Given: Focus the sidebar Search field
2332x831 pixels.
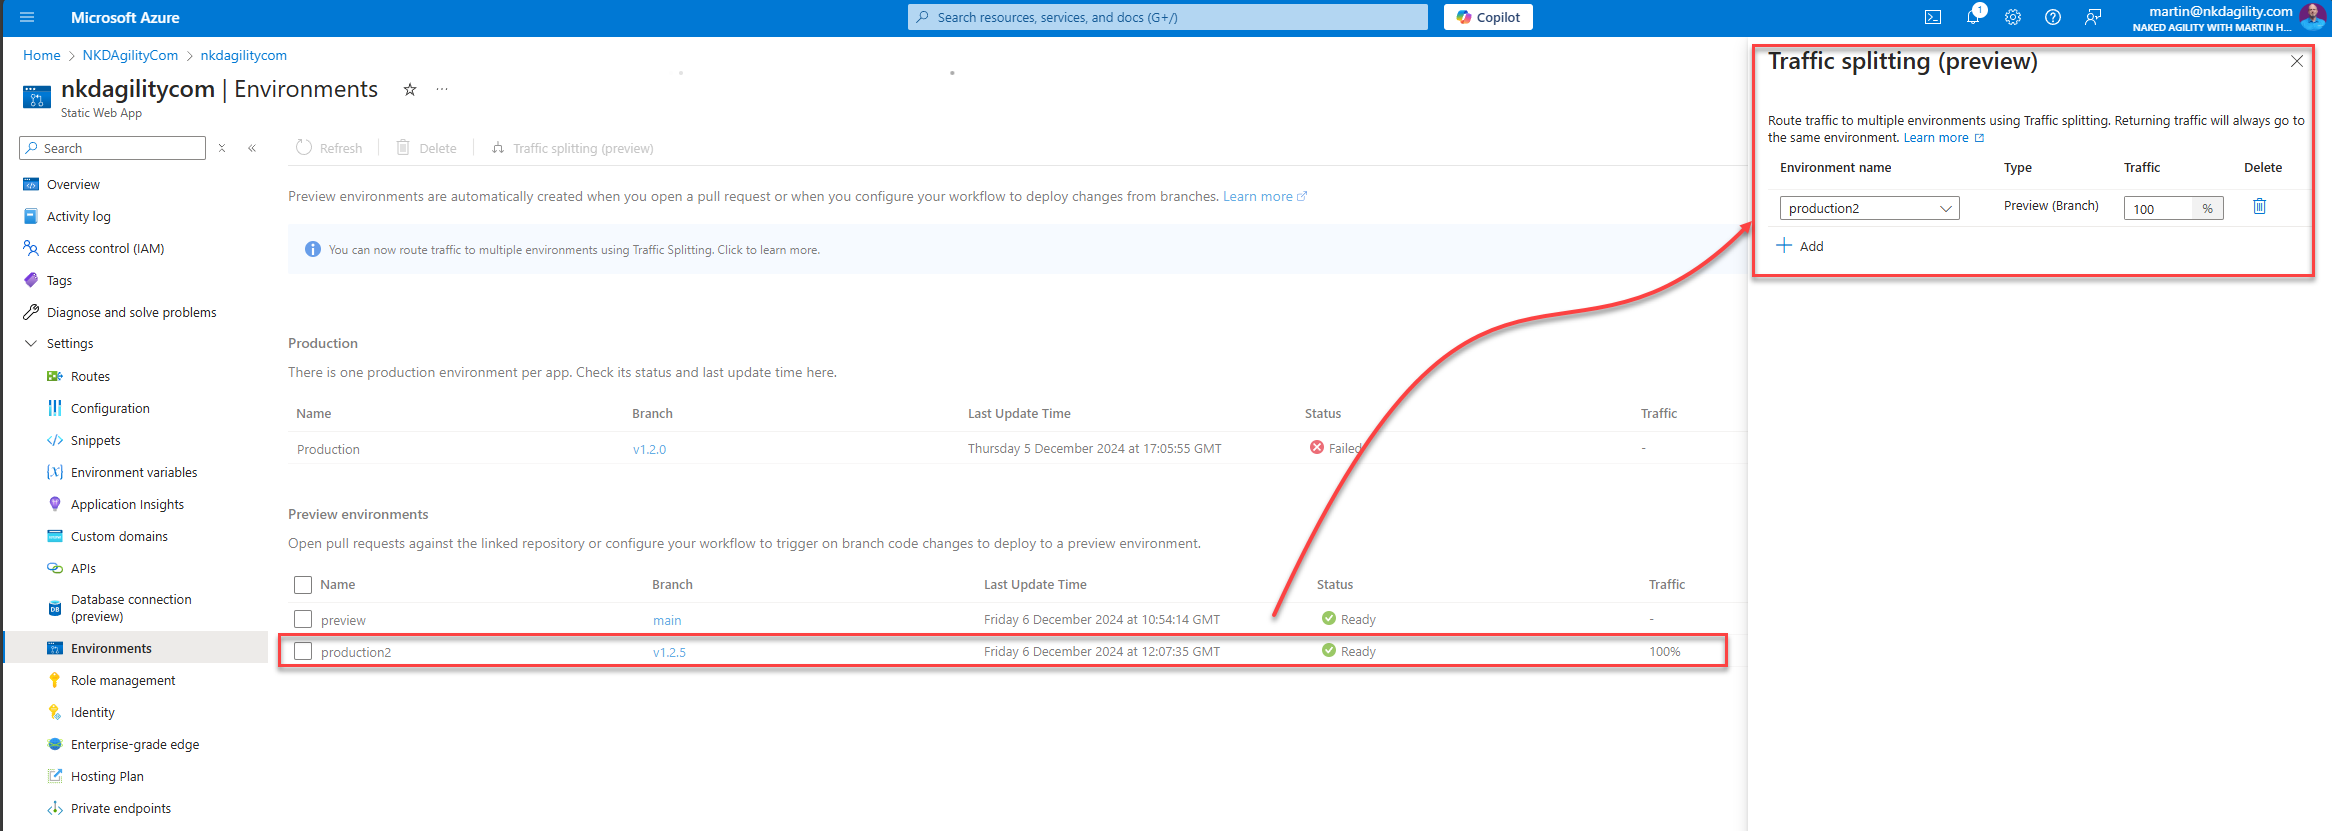Looking at the screenshot, I should pos(112,148).
